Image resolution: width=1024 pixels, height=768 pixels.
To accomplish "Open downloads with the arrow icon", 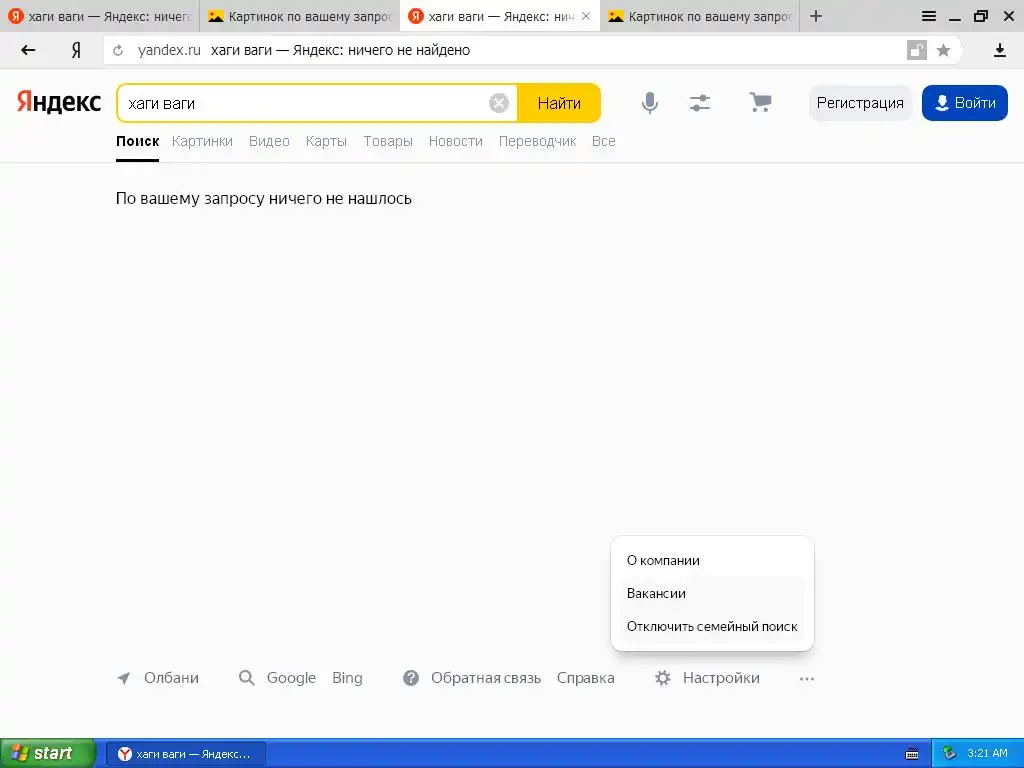I will [x=1000, y=50].
